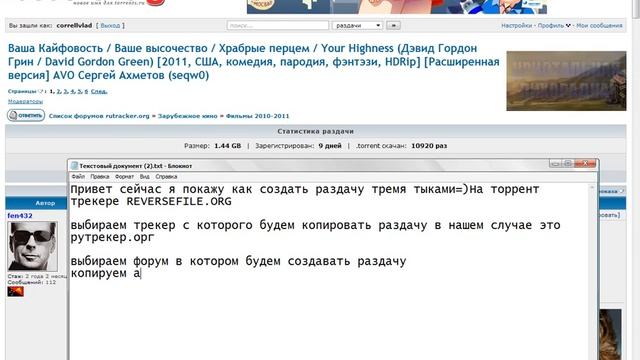Click the Notepad vertical scrollbar
640x360 pixels.
pos(592,271)
